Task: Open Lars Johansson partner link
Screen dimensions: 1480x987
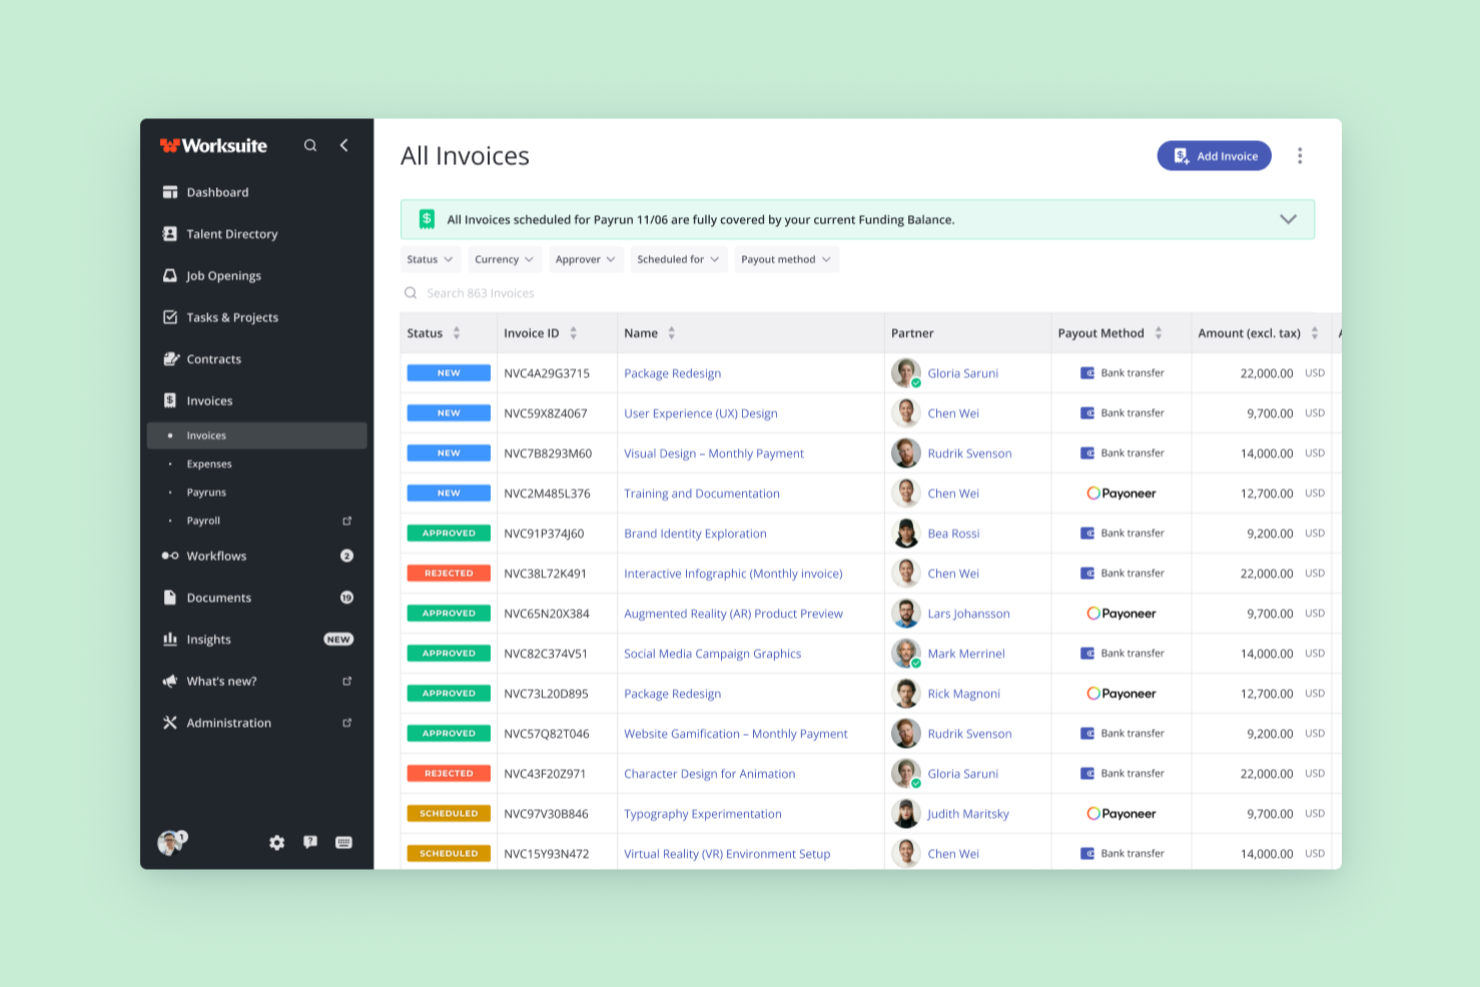Action: (969, 613)
